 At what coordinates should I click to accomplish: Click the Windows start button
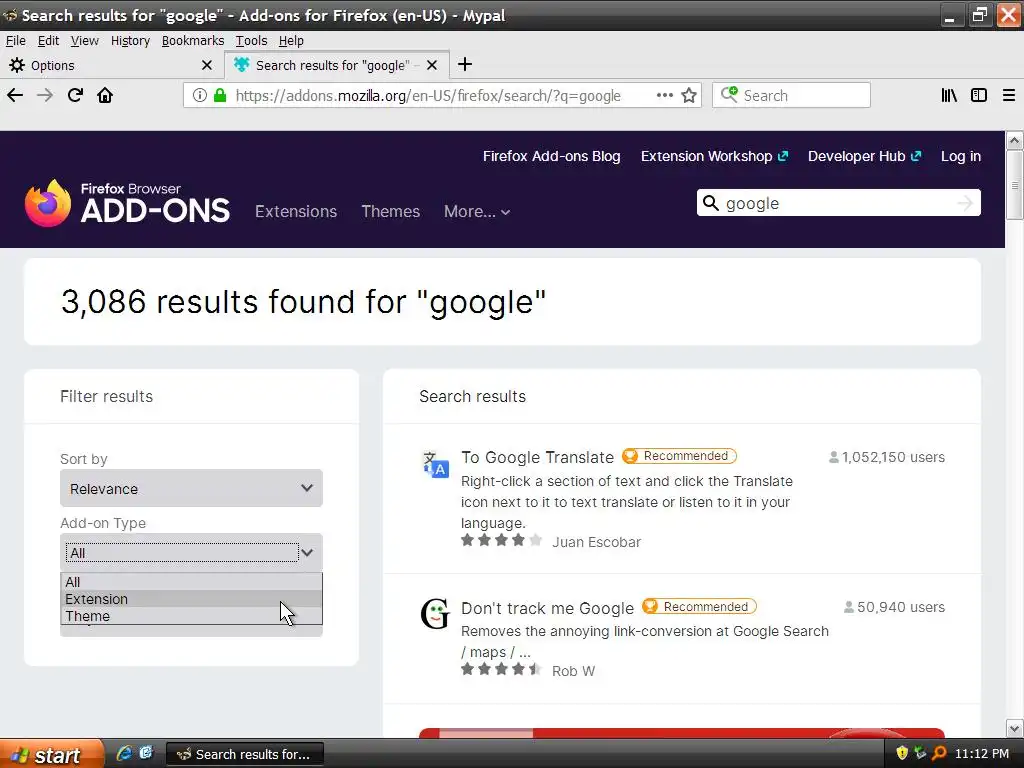[x=51, y=754]
